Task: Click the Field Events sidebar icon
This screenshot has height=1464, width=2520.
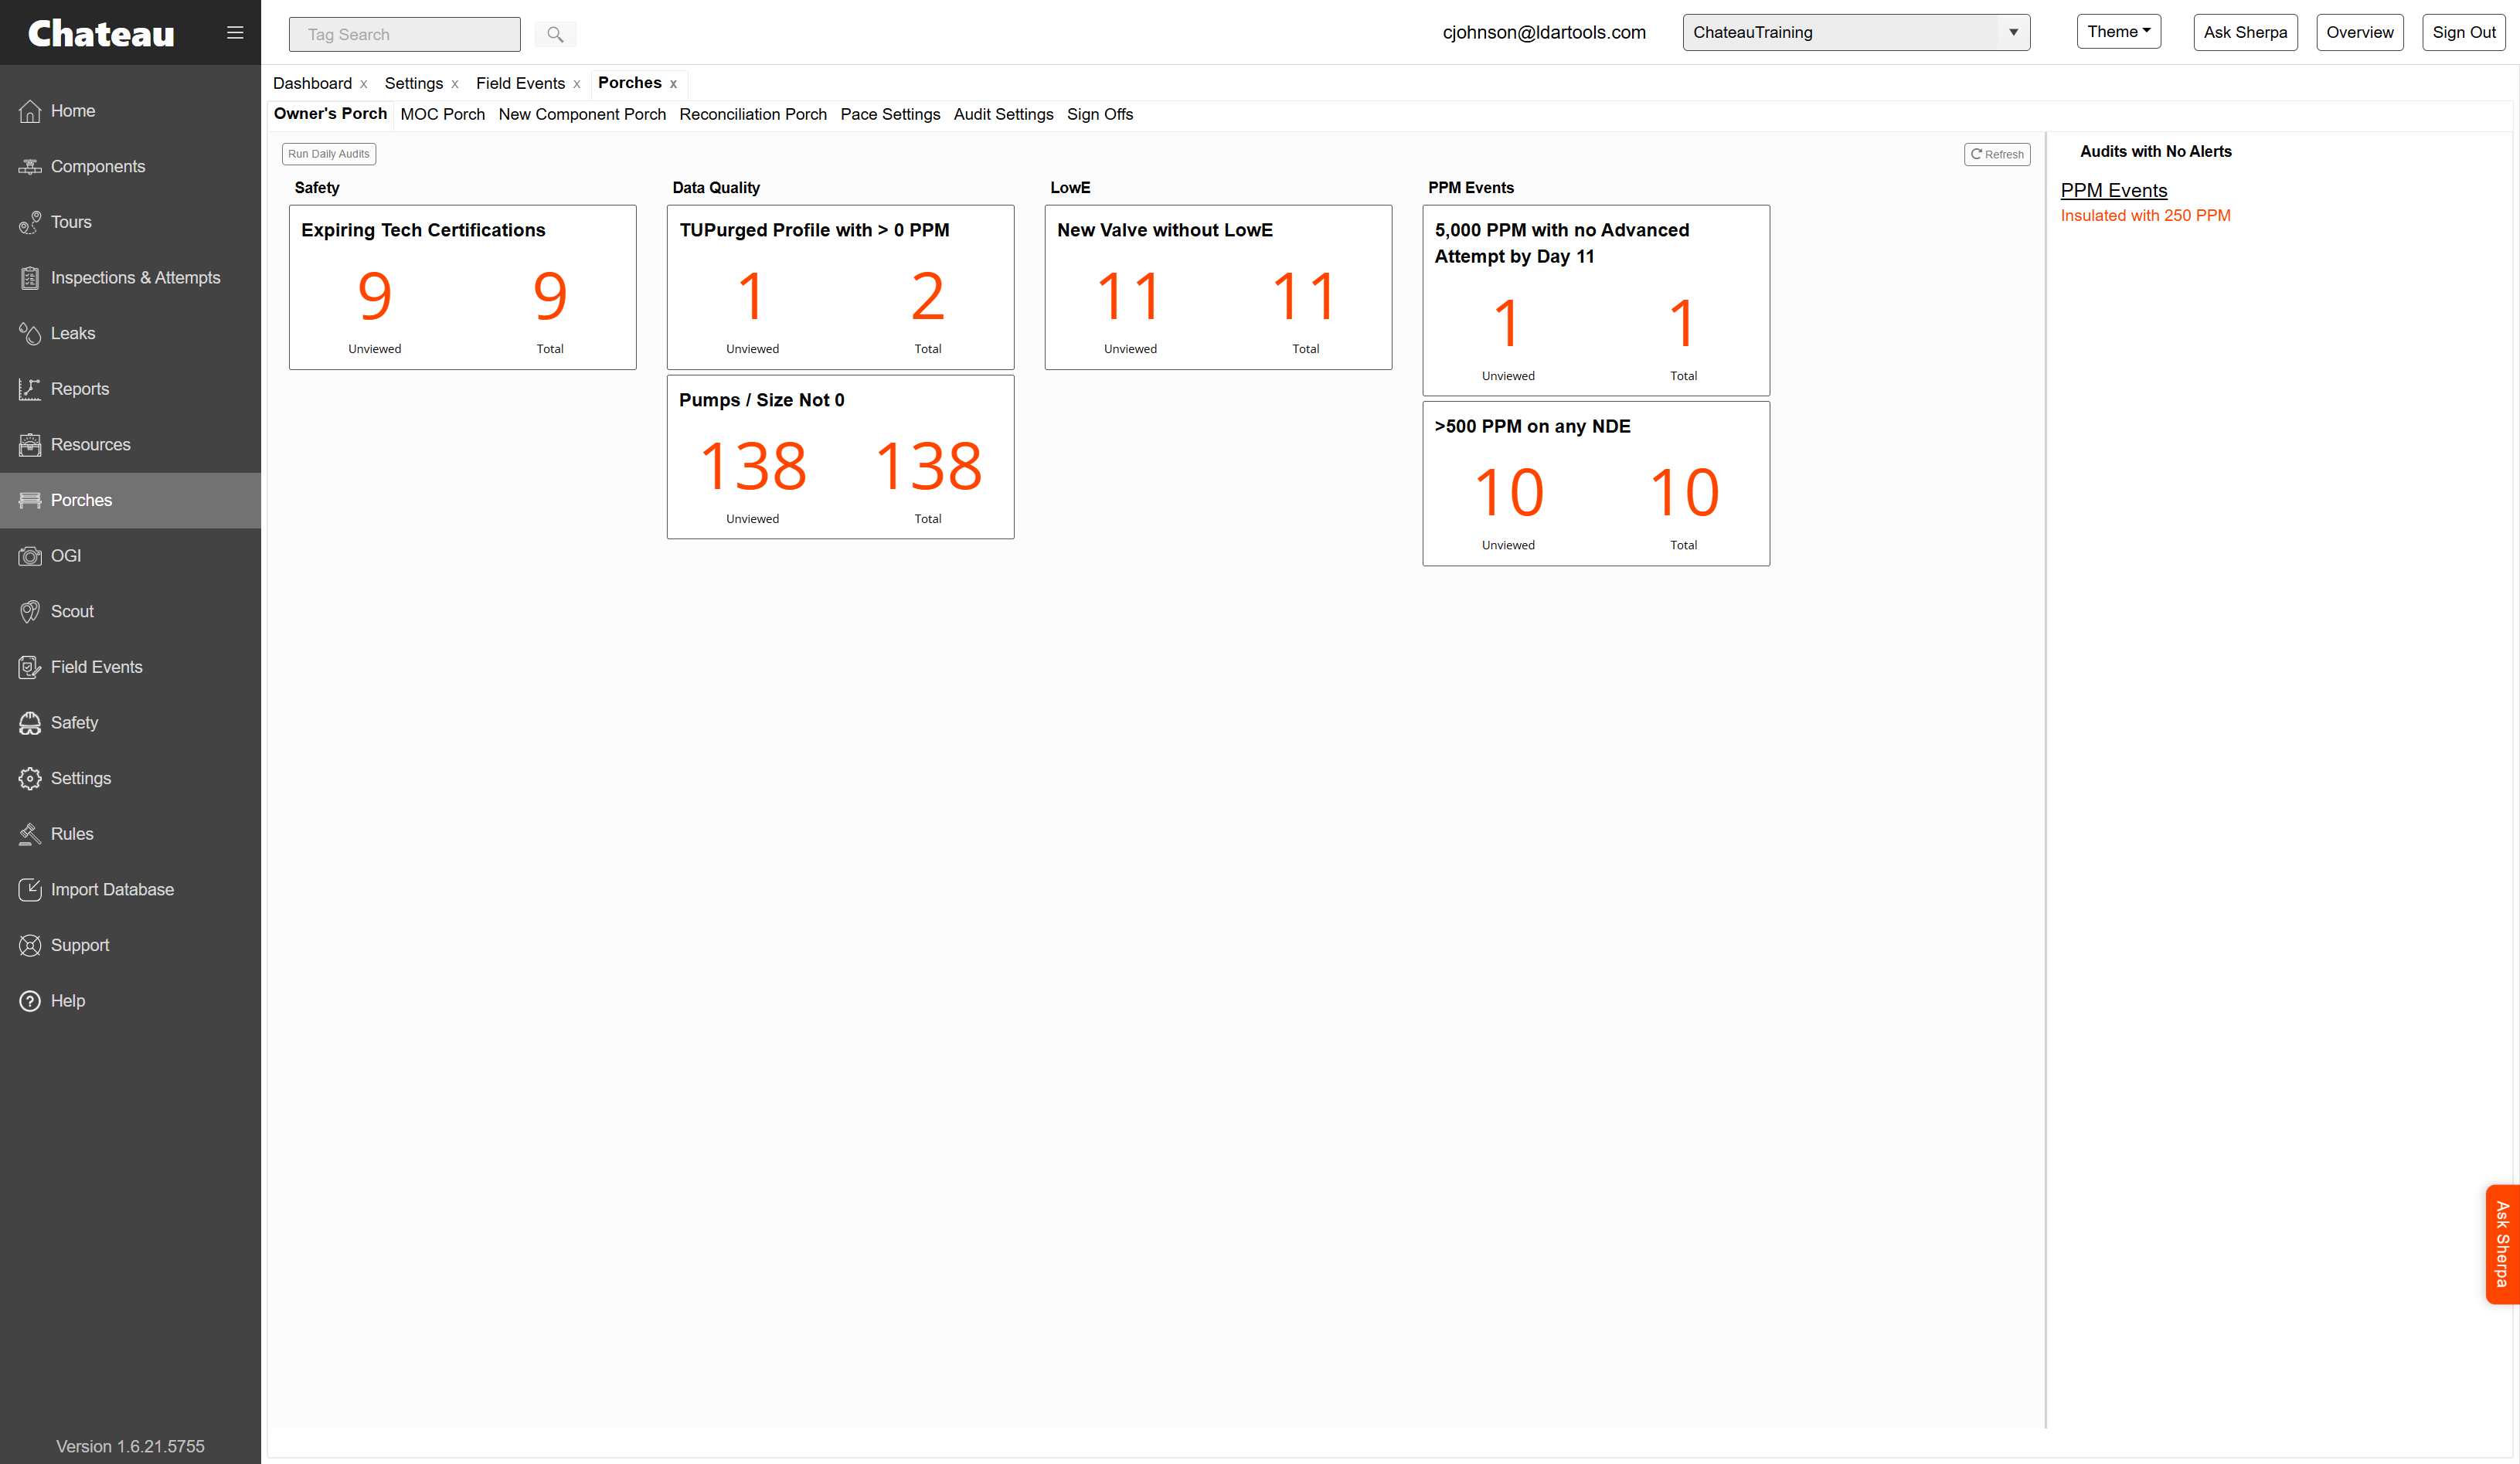Action: (30, 667)
